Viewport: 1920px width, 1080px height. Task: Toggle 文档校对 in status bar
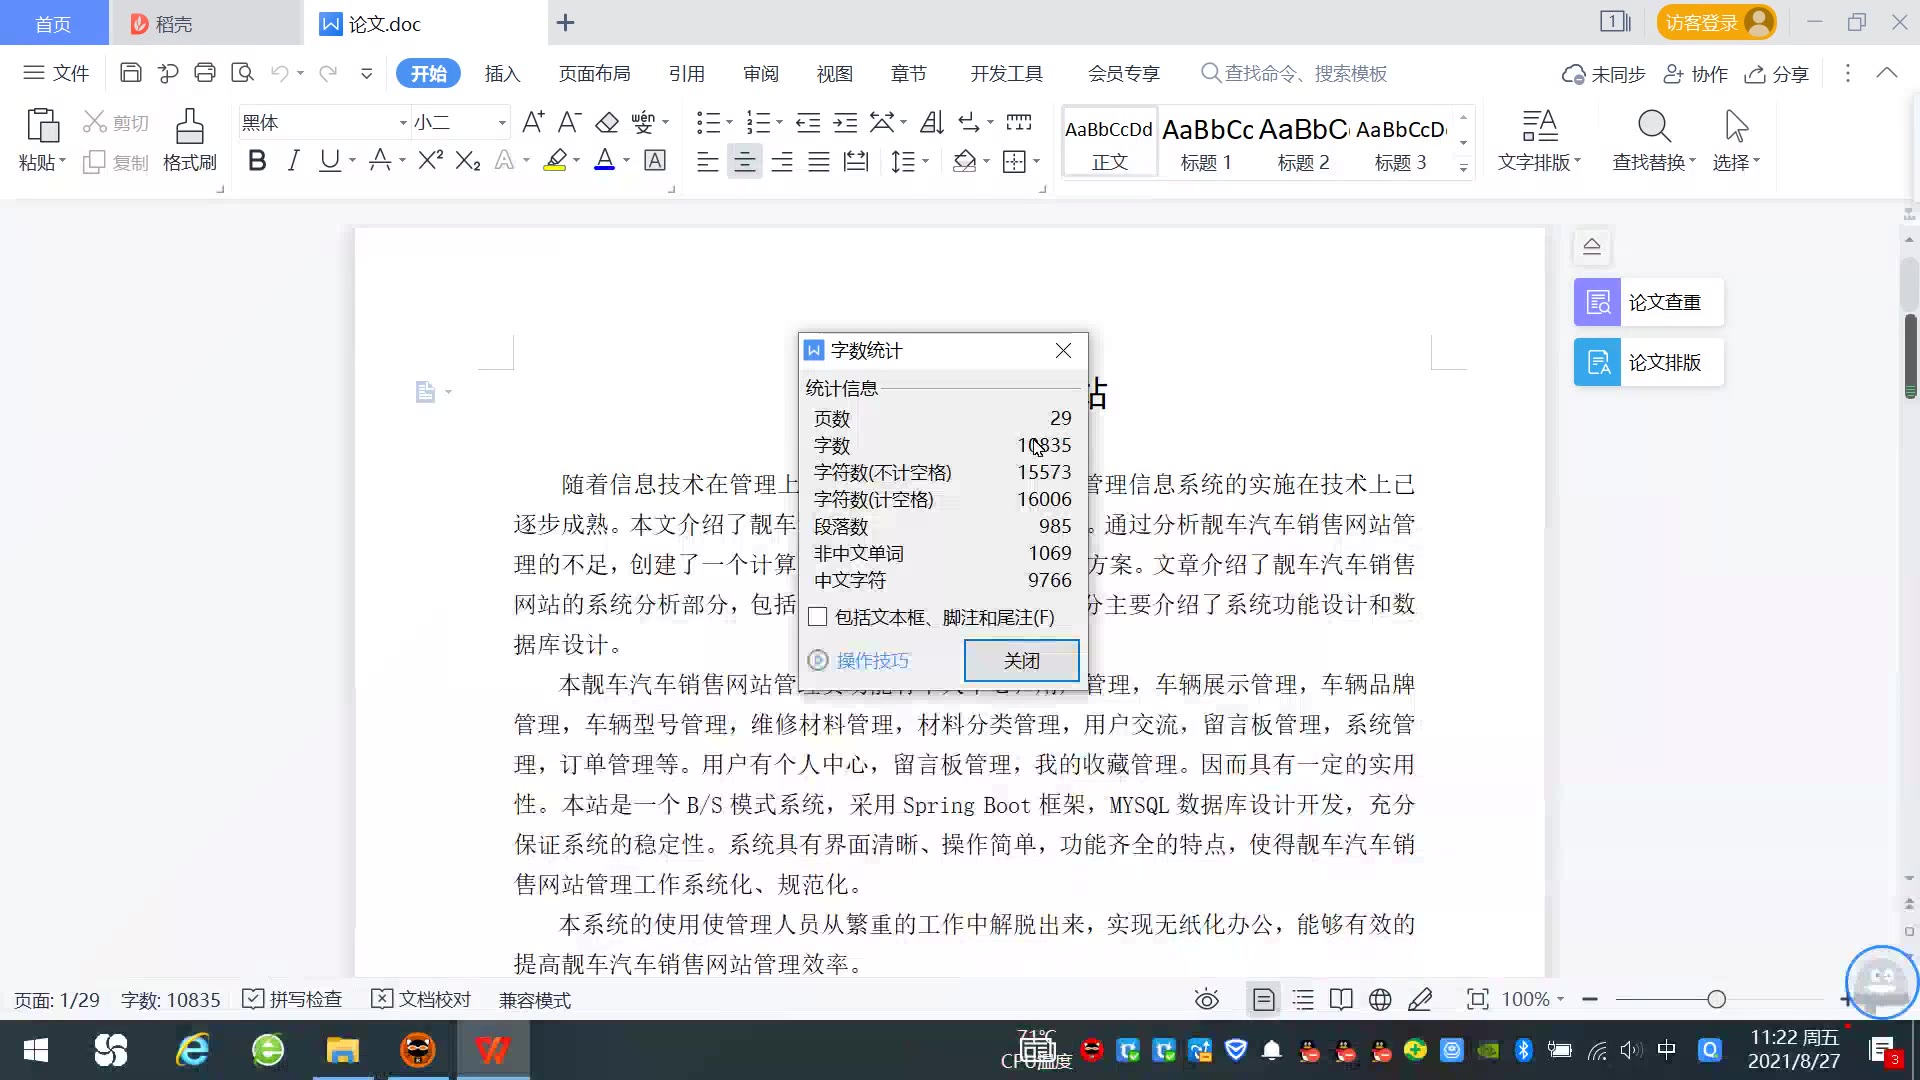tap(421, 999)
